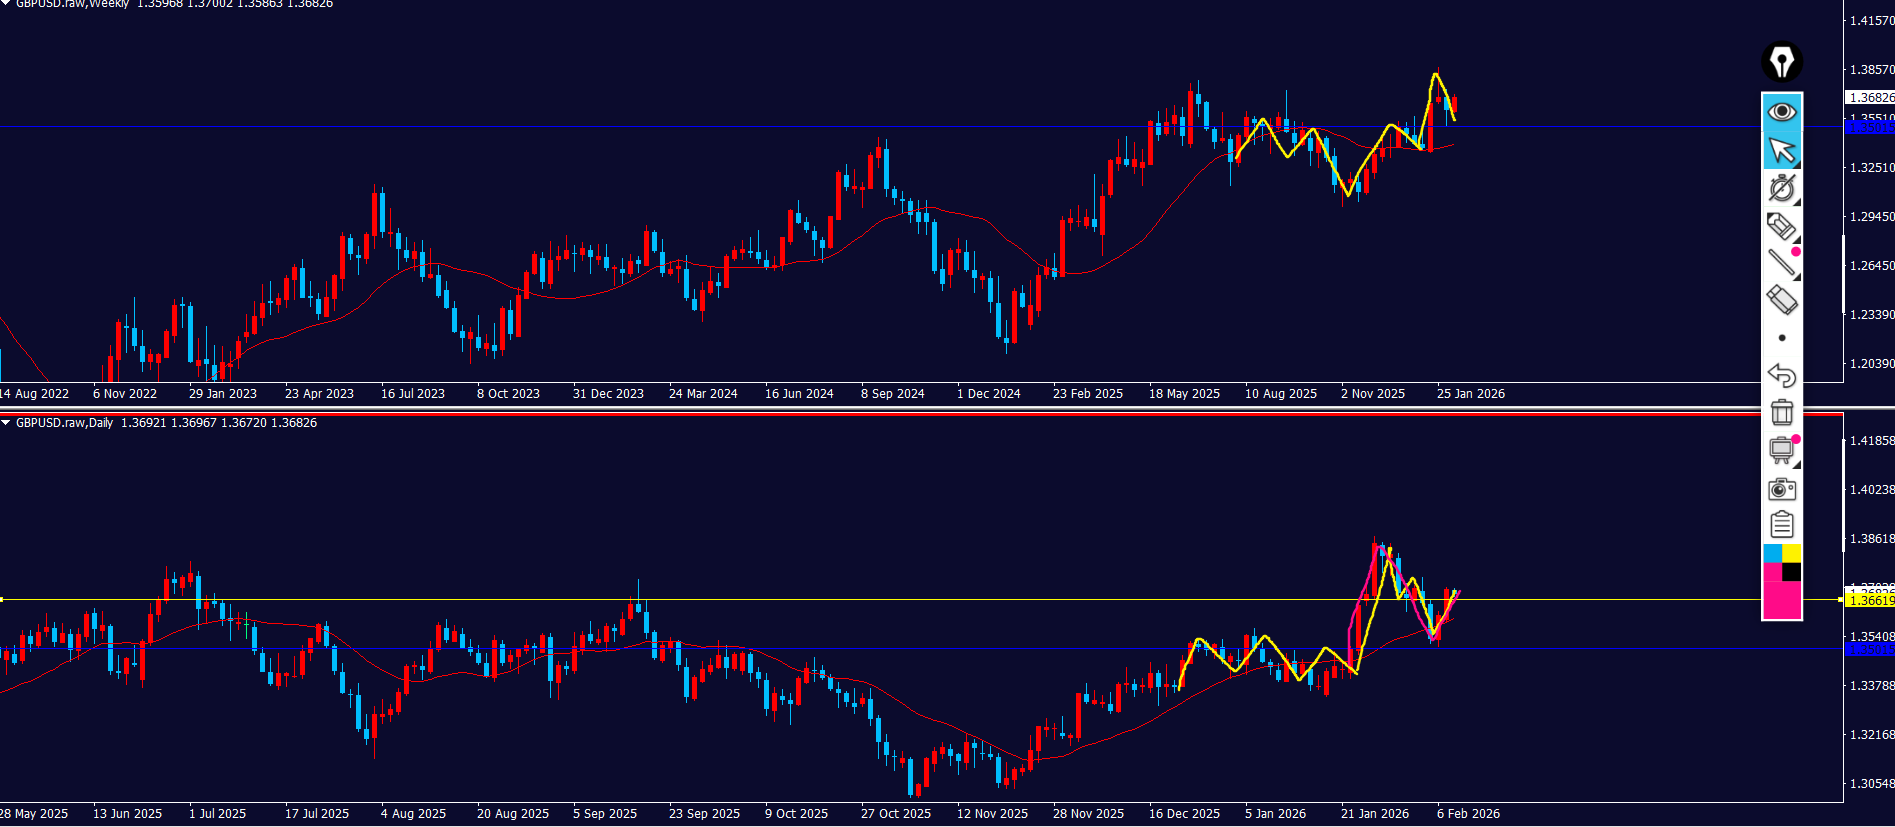Select the eraser tool

tap(1781, 300)
